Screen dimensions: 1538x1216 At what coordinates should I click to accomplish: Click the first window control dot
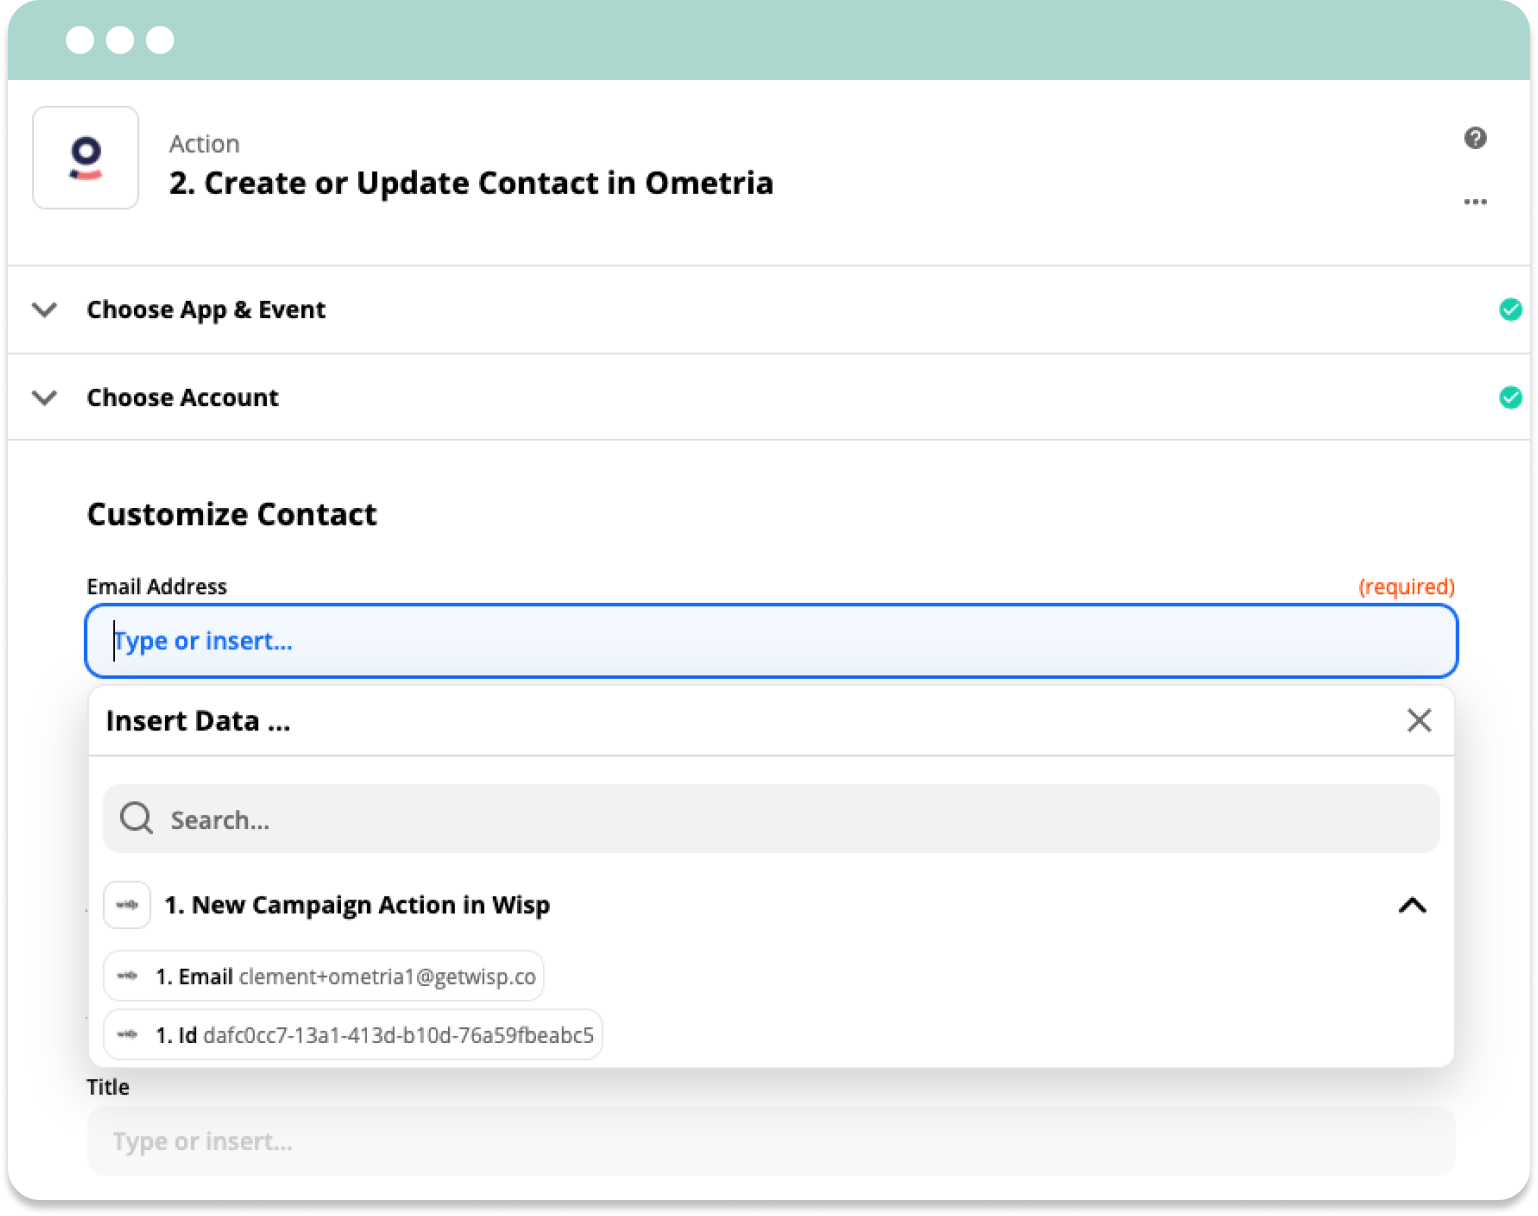coord(80,40)
